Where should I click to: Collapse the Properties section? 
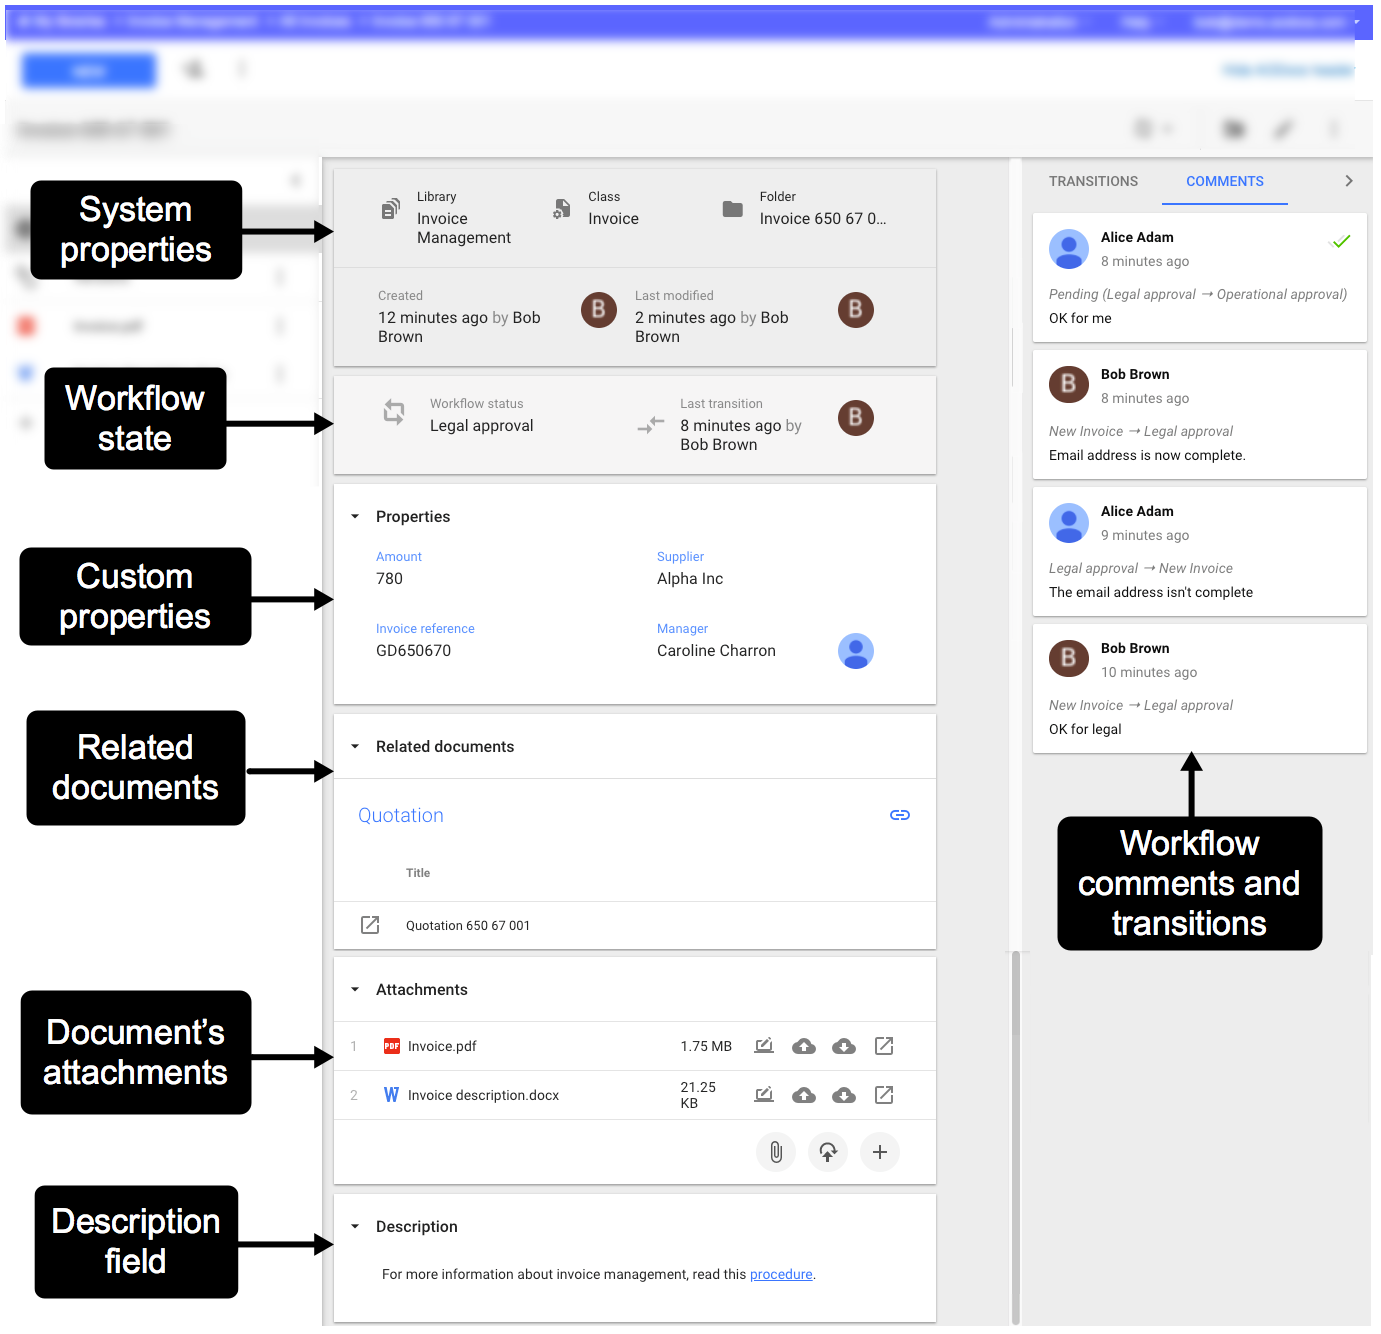click(355, 516)
